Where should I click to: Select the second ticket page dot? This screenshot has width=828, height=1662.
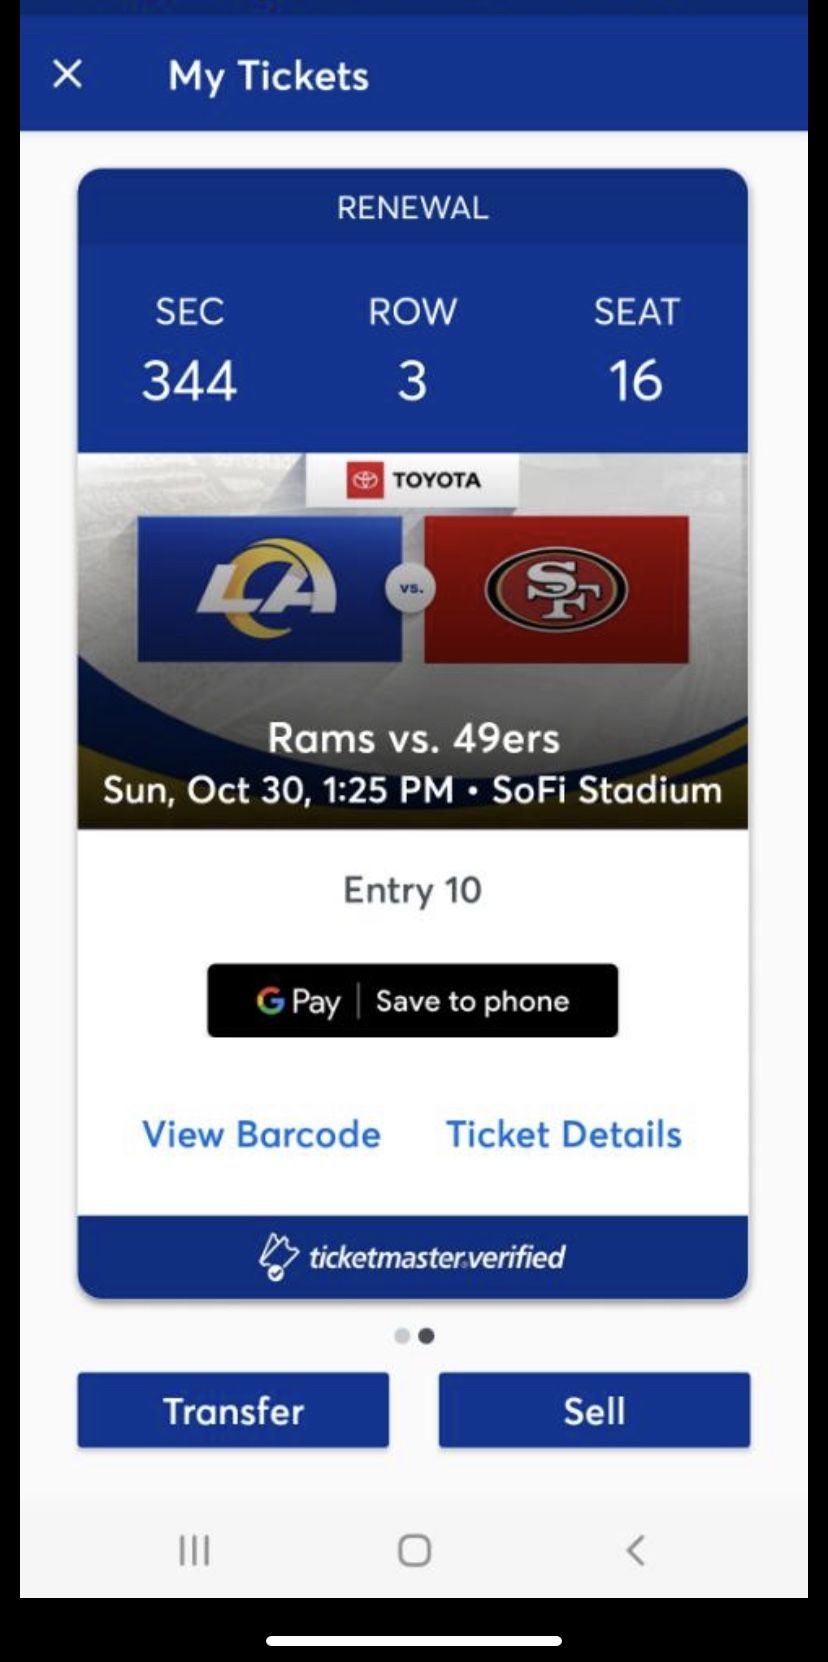426,1336
